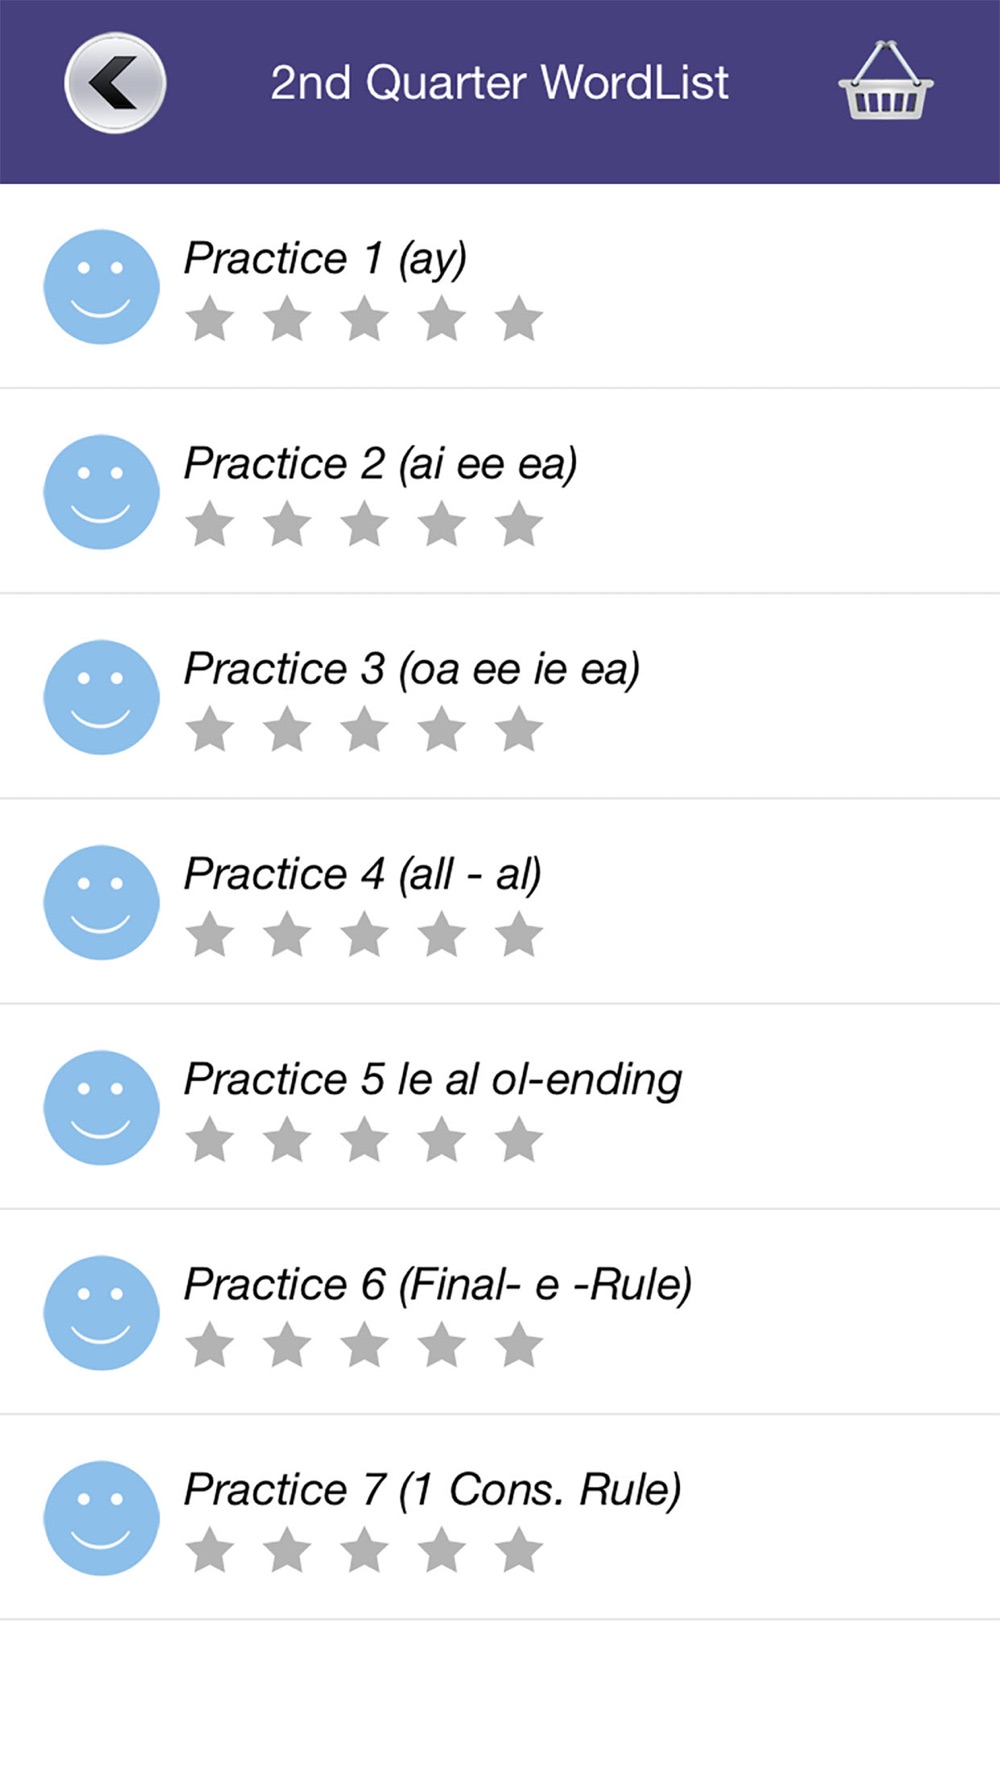This screenshot has width=1000, height=1778.
Task: Tap the smiley face beside Practice 7
Action: coord(101,1518)
